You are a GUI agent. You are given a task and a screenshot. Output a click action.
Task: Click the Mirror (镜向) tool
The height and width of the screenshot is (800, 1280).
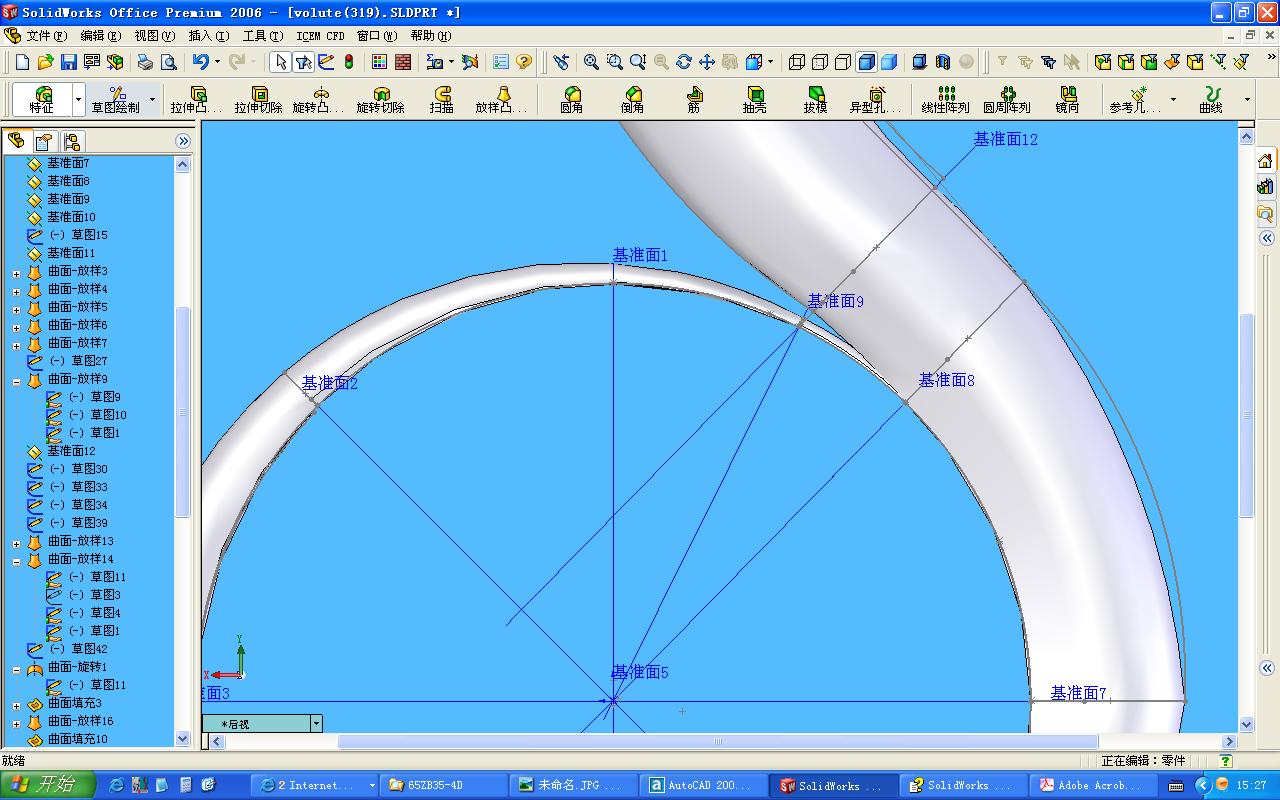point(1067,100)
